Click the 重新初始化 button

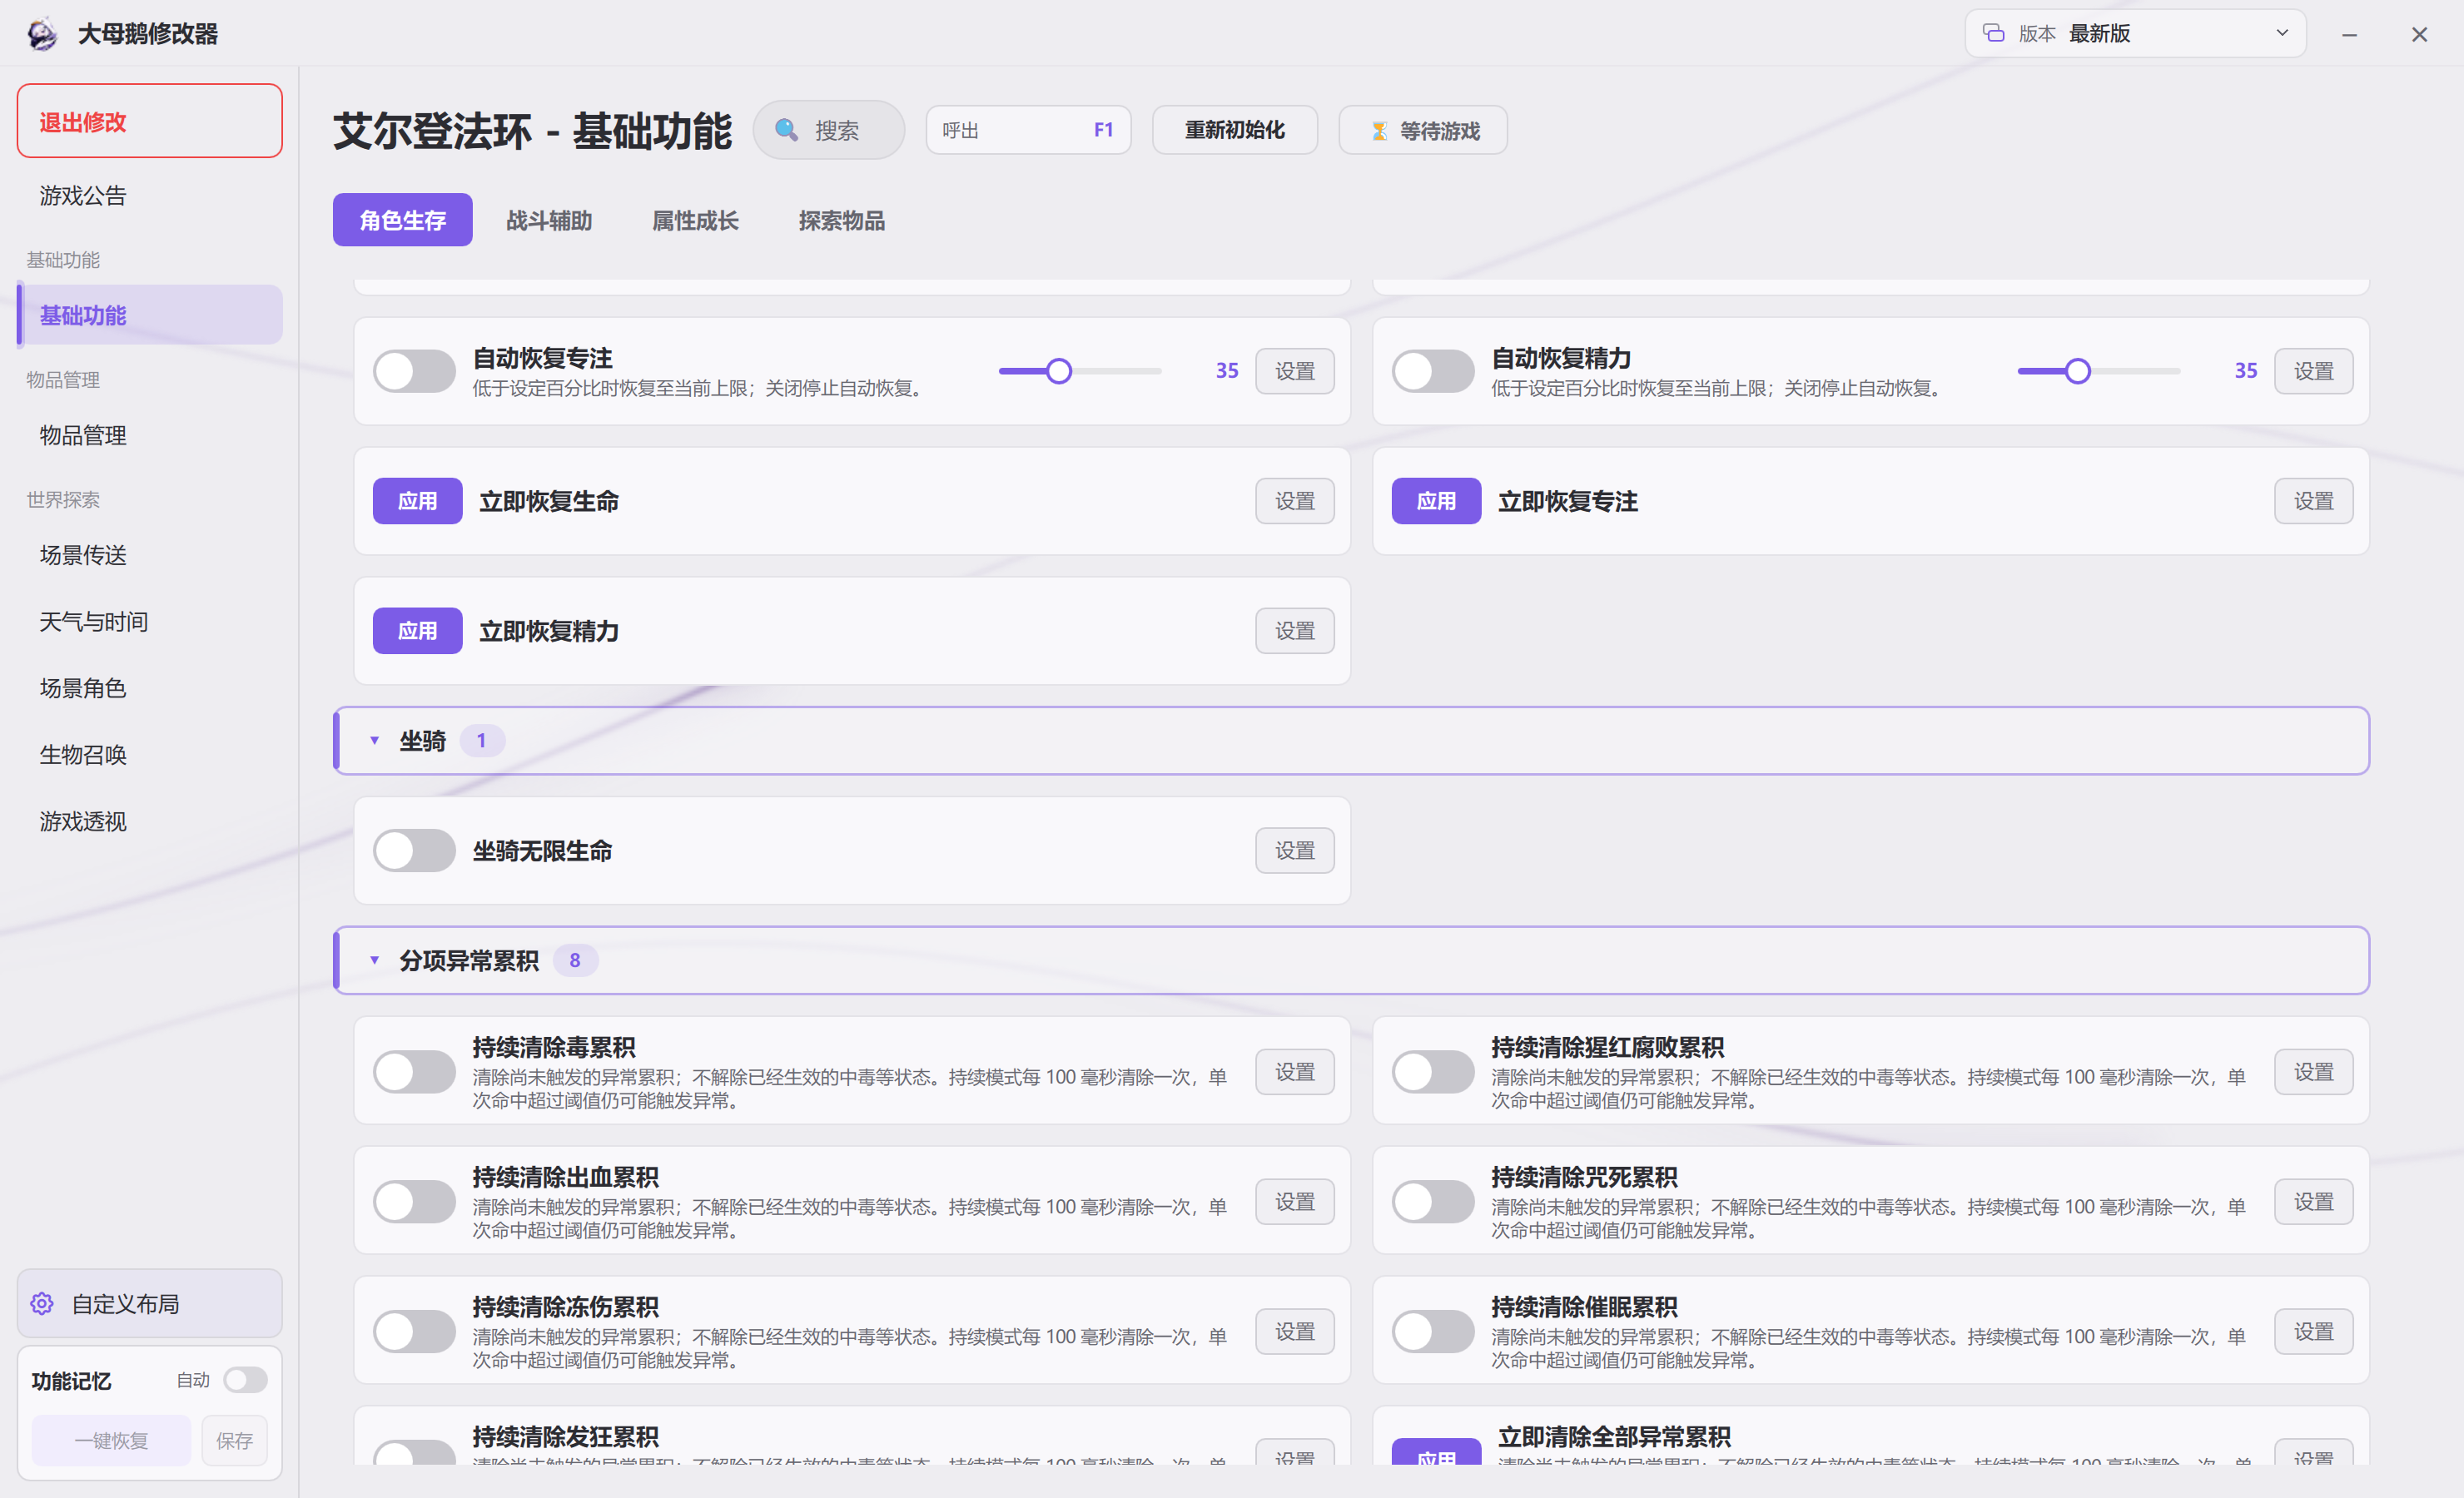coord(1234,130)
